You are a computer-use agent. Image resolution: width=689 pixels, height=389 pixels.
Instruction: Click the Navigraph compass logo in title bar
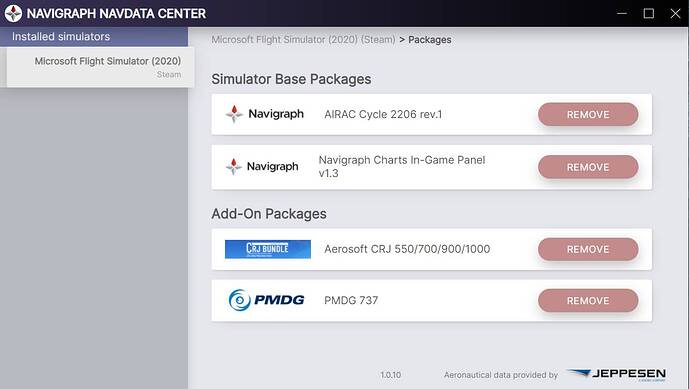click(13, 13)
